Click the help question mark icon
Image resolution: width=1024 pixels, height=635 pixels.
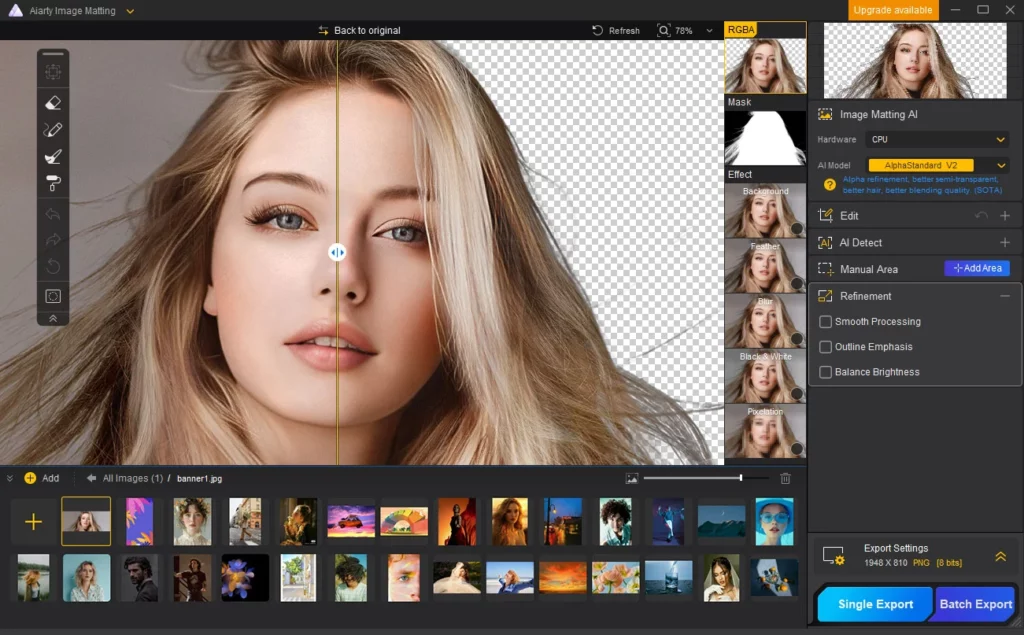coord(829,185)
